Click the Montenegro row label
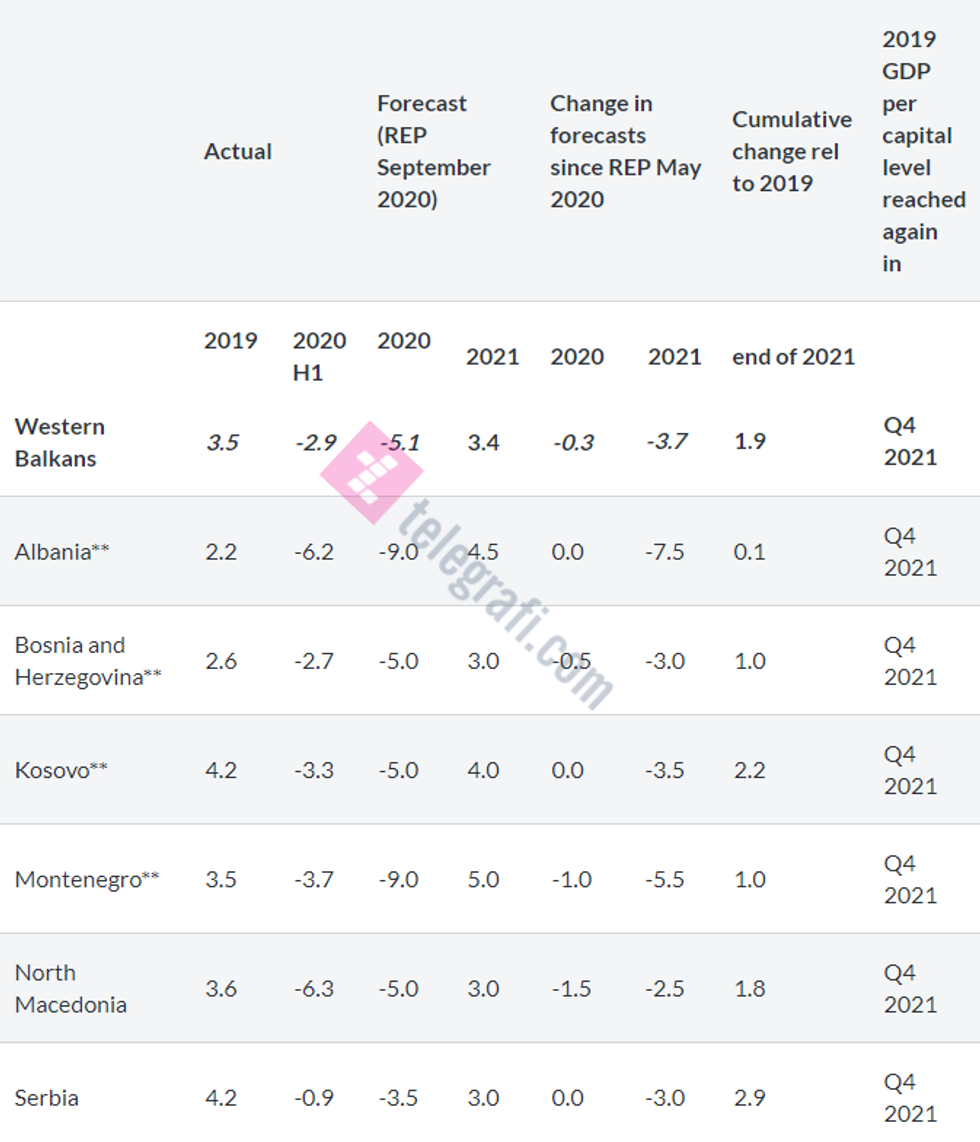The image size is (980, 1142). 87,879
